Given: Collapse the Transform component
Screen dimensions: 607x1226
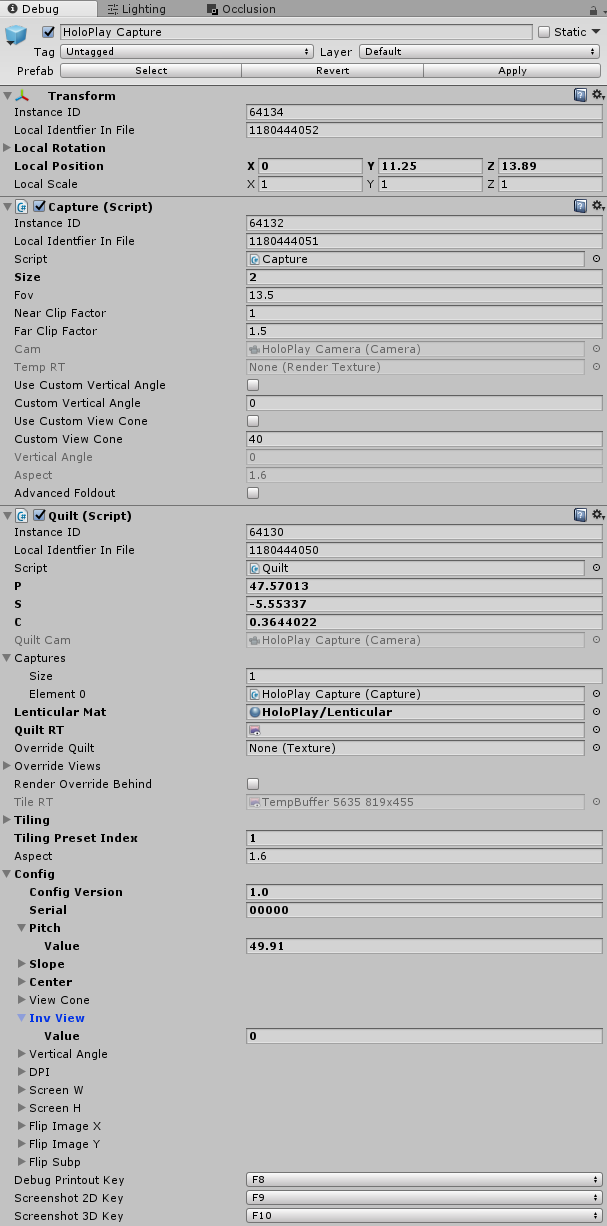Looking at the screenshot, I should pos(8,96).
